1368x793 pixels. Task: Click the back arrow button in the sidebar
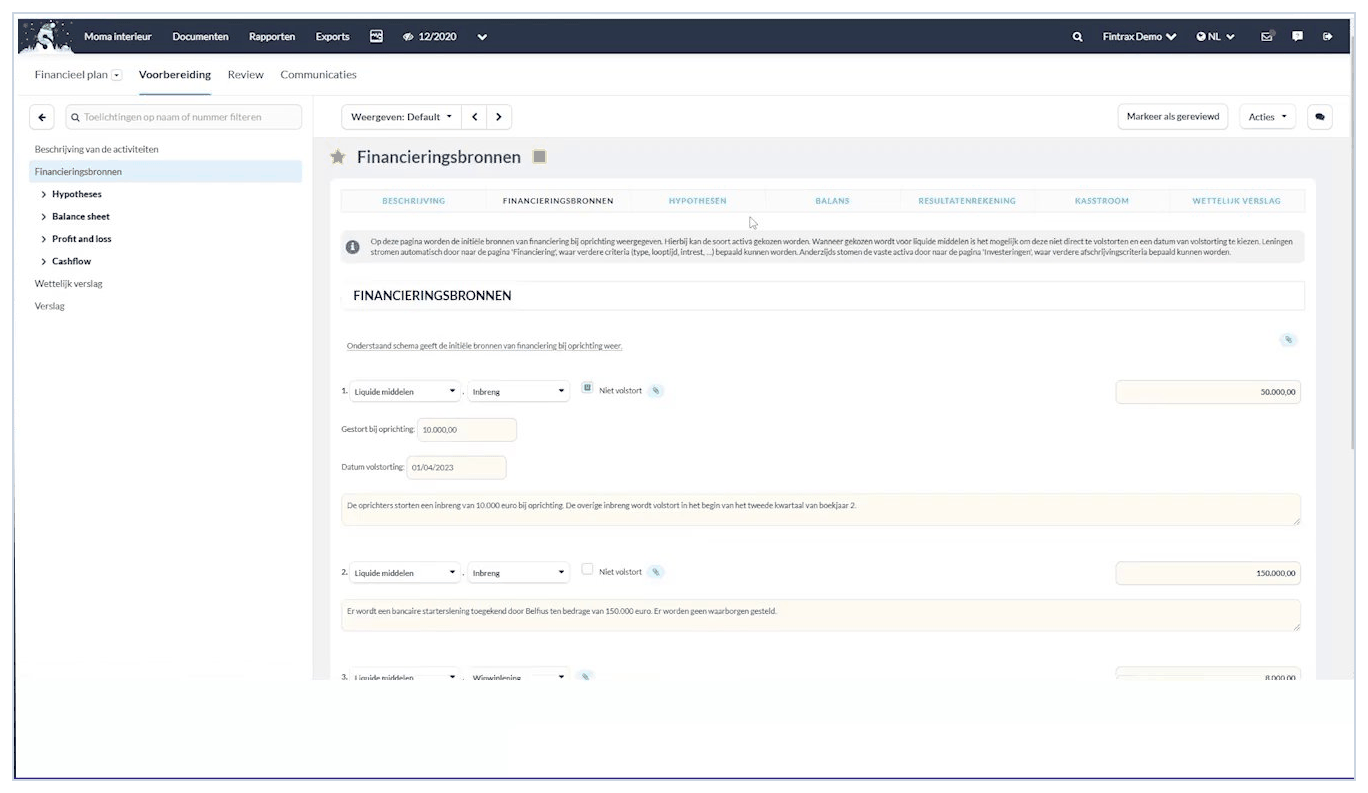42,117
